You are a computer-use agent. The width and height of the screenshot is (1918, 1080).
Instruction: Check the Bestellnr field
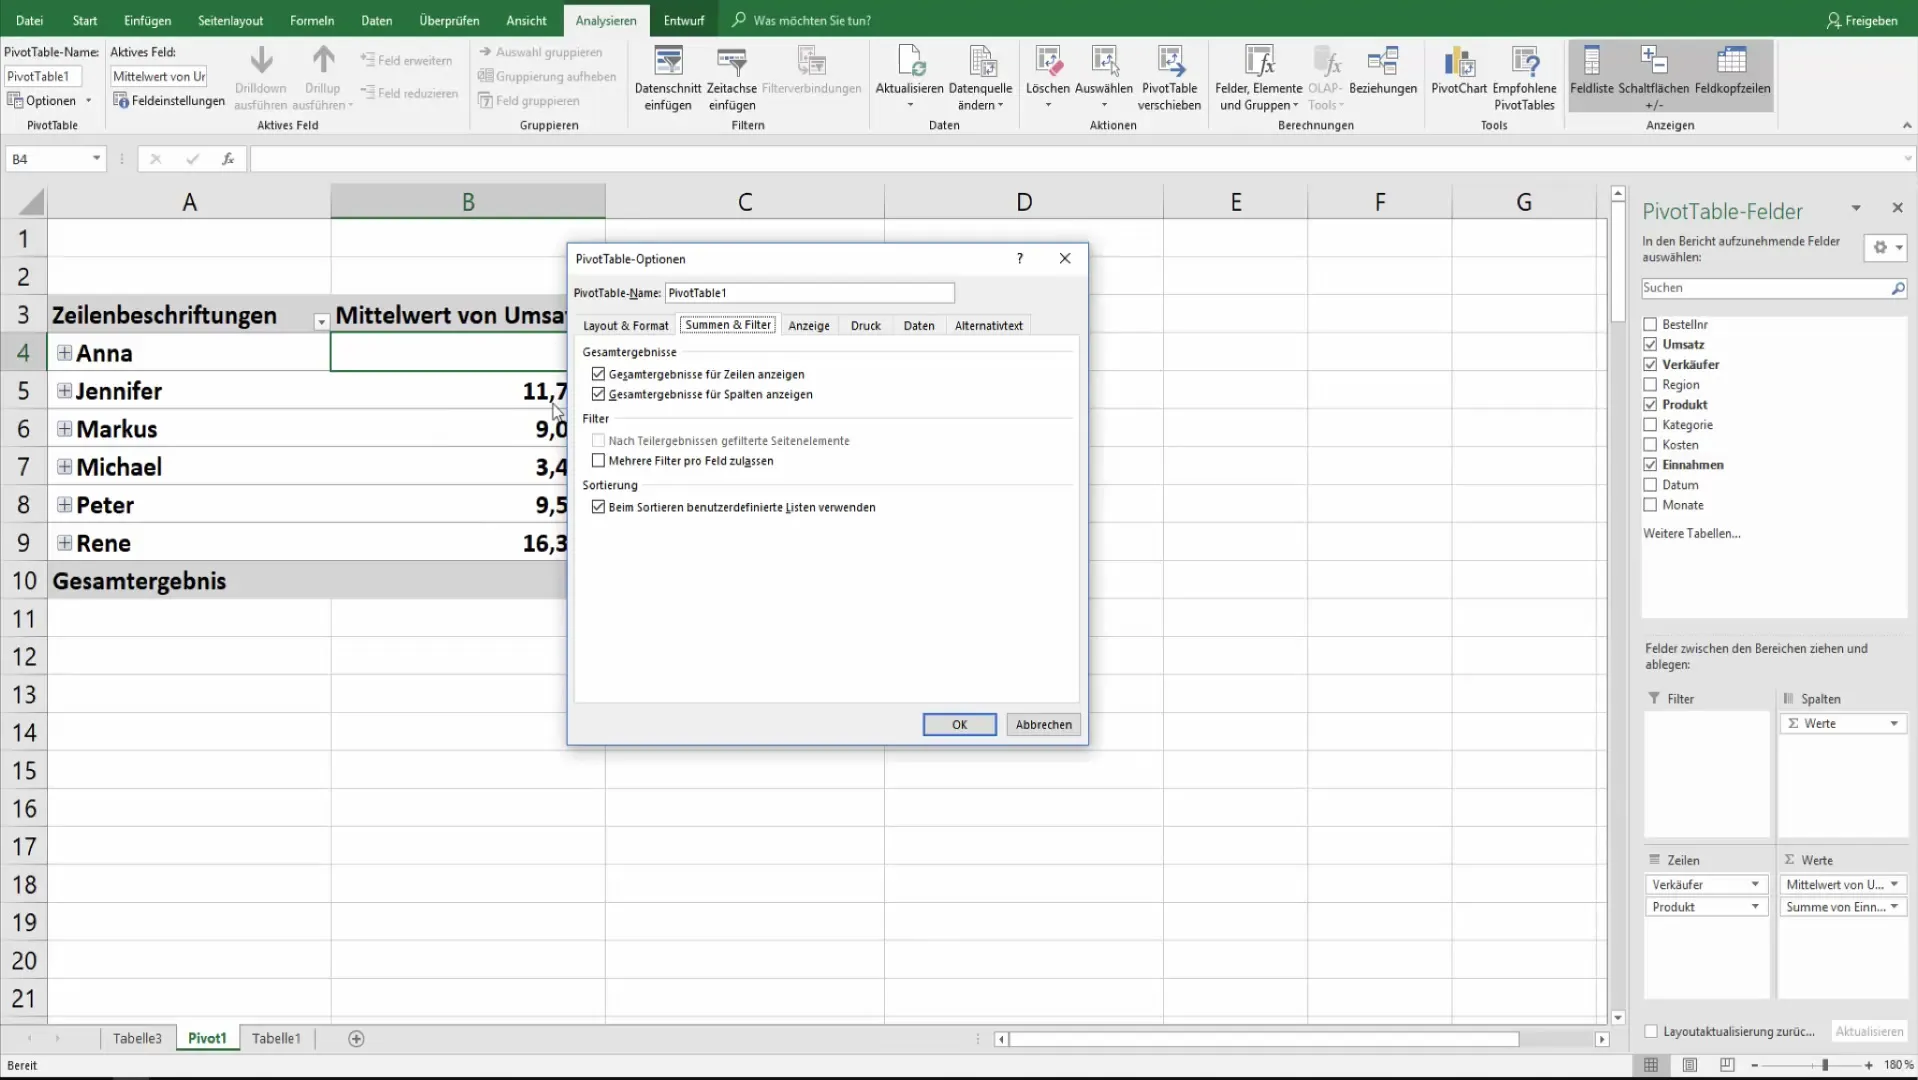click(x=1651, y=324)
